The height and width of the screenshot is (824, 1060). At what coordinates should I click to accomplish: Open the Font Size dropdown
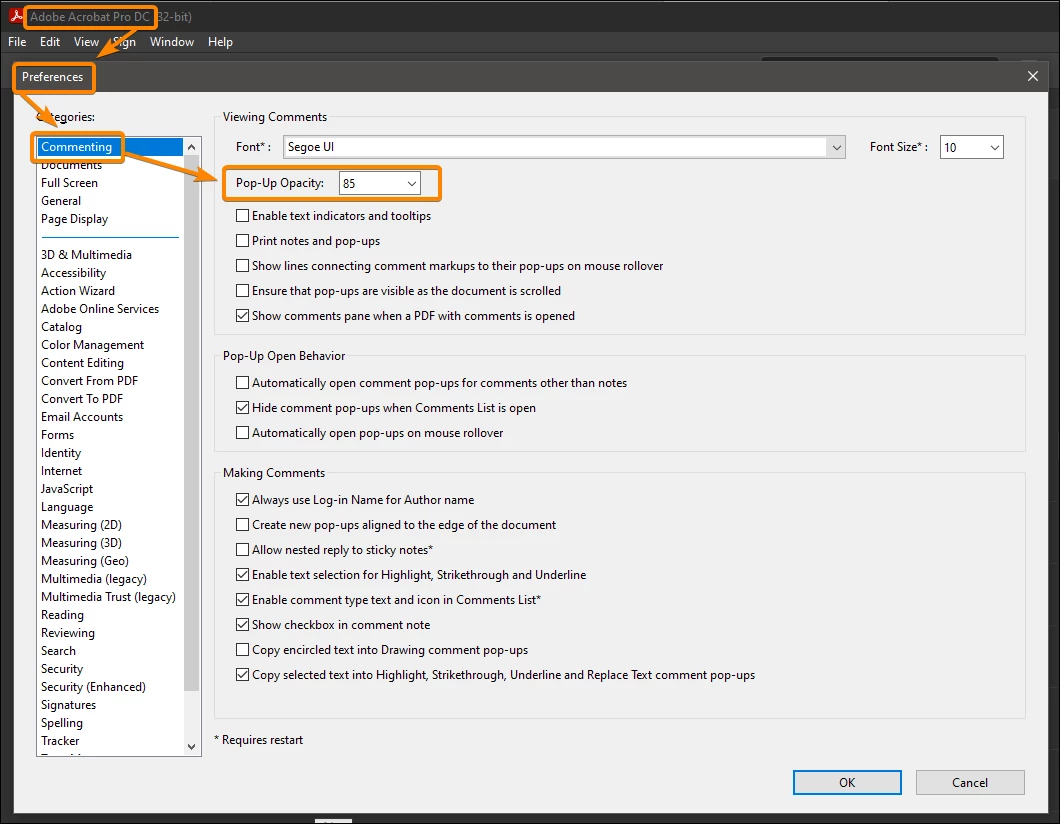point(971,147)
